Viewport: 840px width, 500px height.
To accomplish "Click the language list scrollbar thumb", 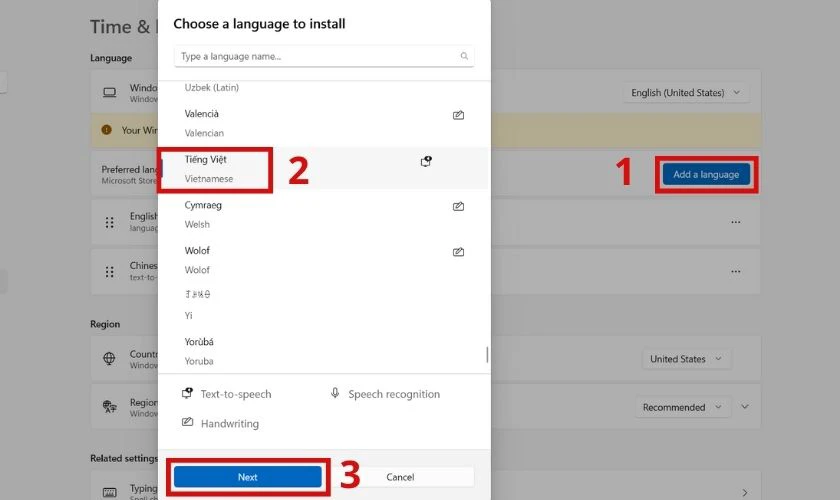I will point(487,354).
